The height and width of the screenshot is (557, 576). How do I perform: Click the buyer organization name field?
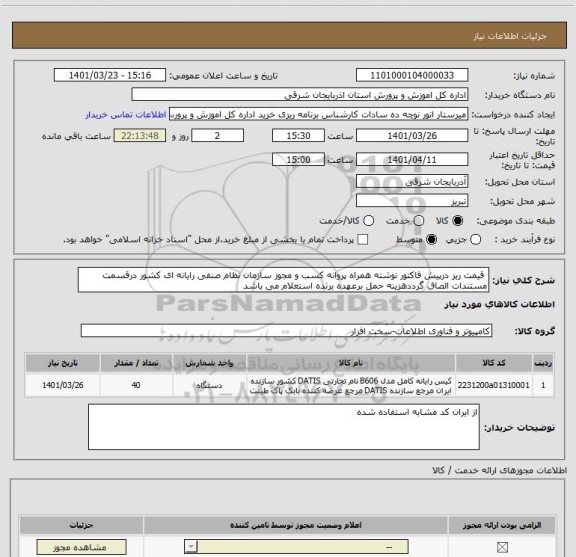point(299,95)
